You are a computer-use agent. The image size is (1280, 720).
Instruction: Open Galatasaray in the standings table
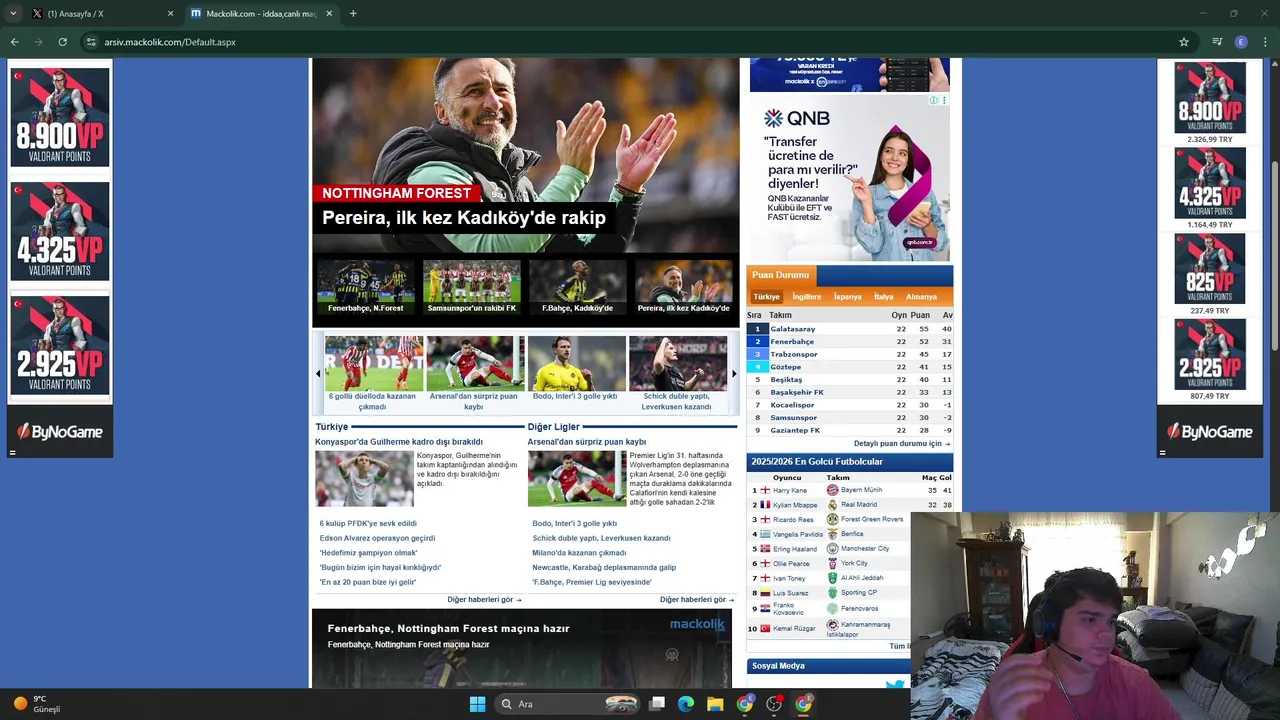coord(792,329)
